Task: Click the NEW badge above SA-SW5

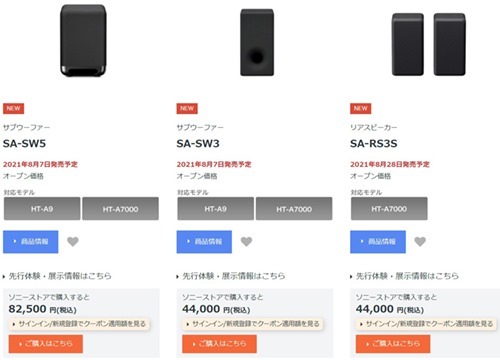Action: [13, 108]
